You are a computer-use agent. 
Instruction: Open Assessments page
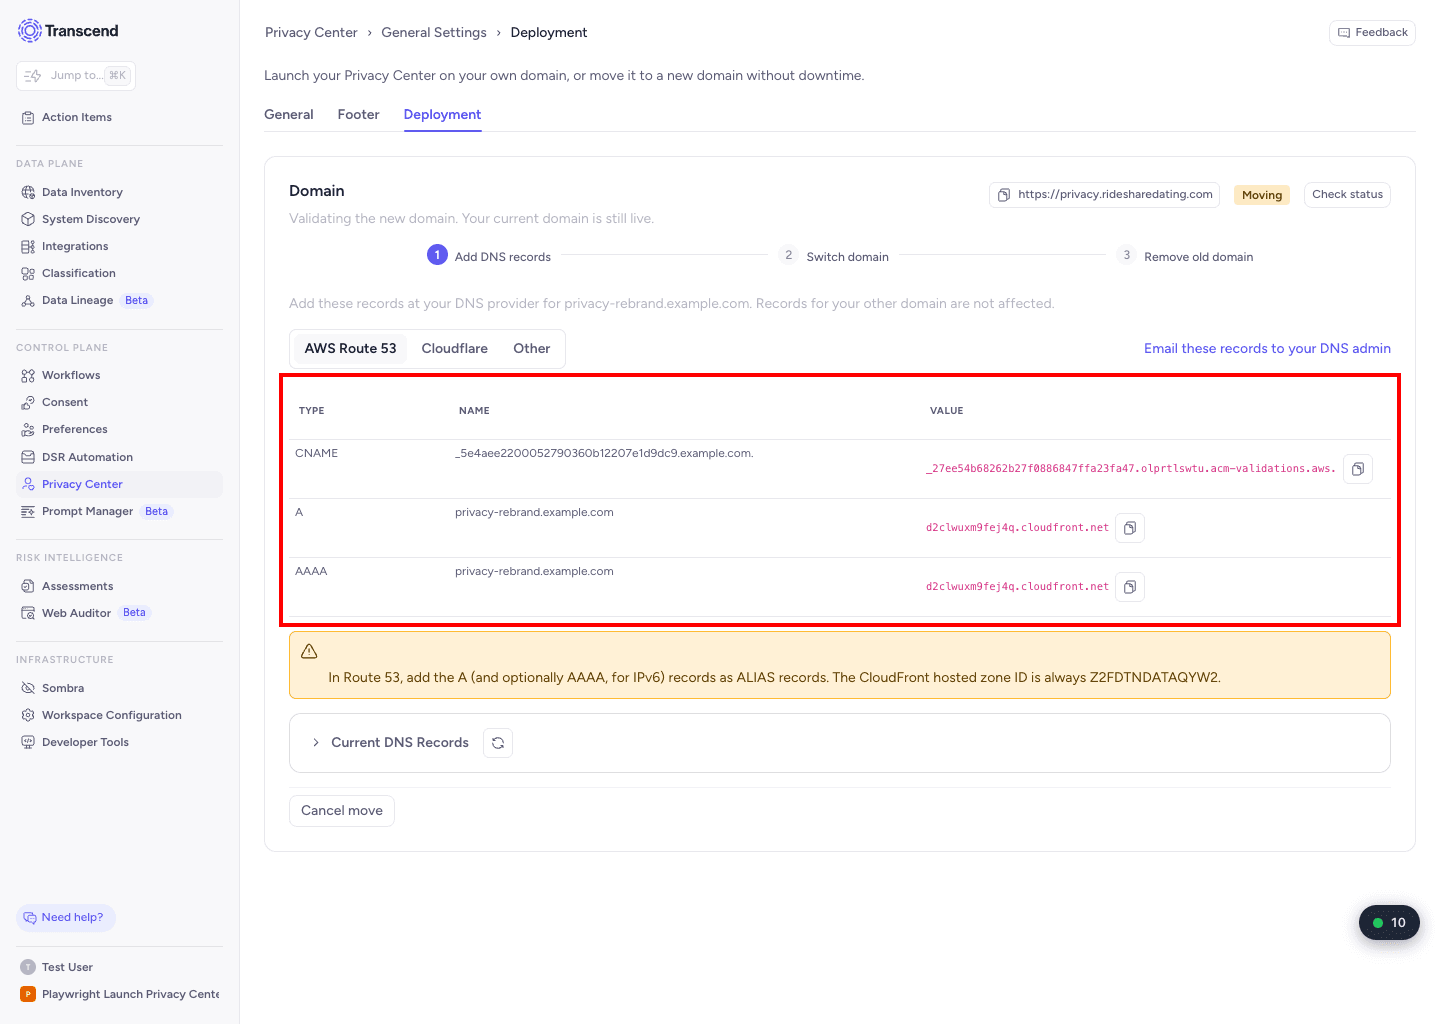coord(77,586)
